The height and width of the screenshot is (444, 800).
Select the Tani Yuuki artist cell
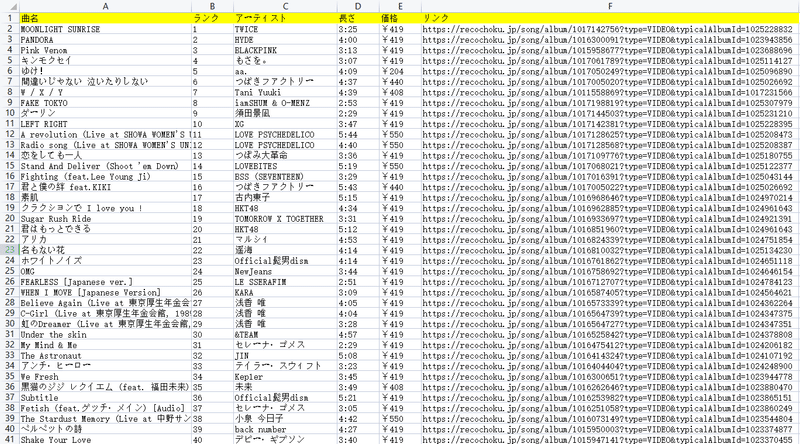point(285,92)
